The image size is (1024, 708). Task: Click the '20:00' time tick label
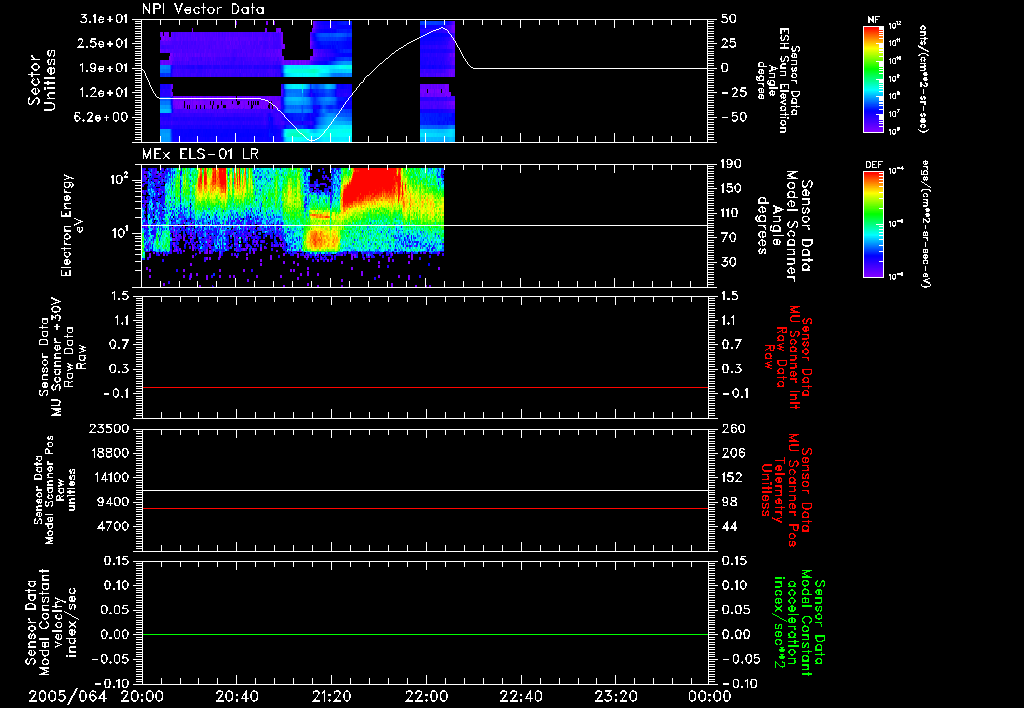pyautogui.click(x=143, y=697)
